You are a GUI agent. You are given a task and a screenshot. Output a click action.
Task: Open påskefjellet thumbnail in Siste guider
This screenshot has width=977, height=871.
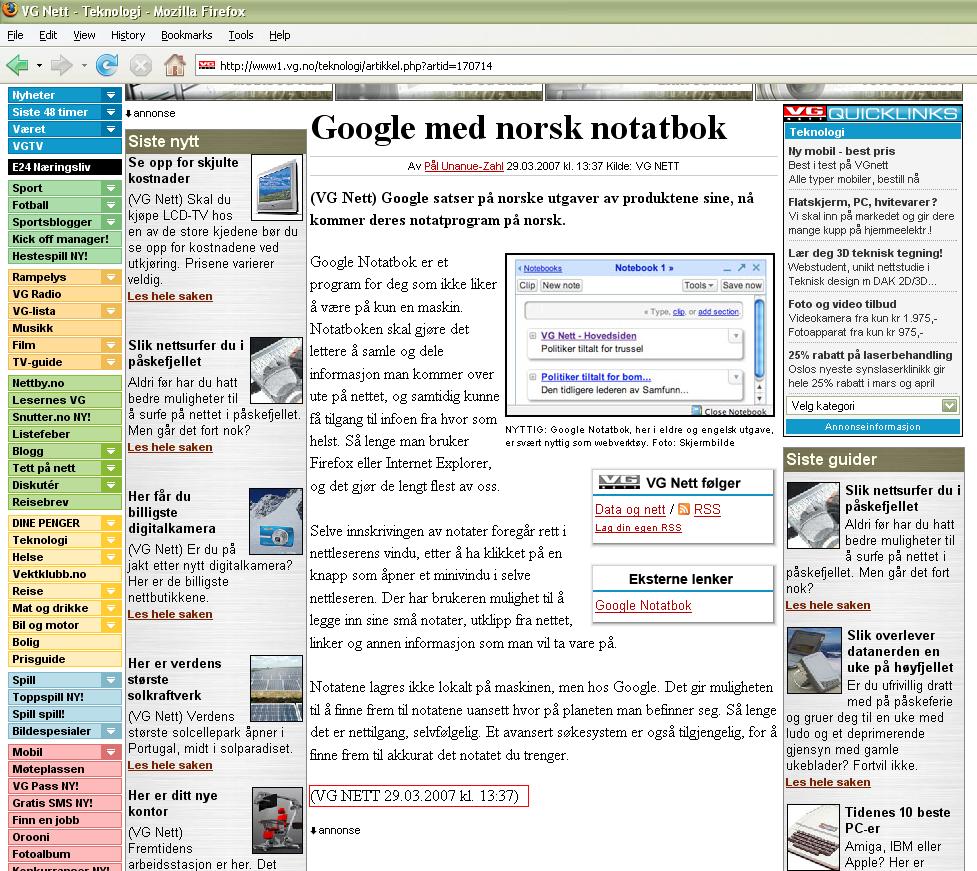pos(813,515)
